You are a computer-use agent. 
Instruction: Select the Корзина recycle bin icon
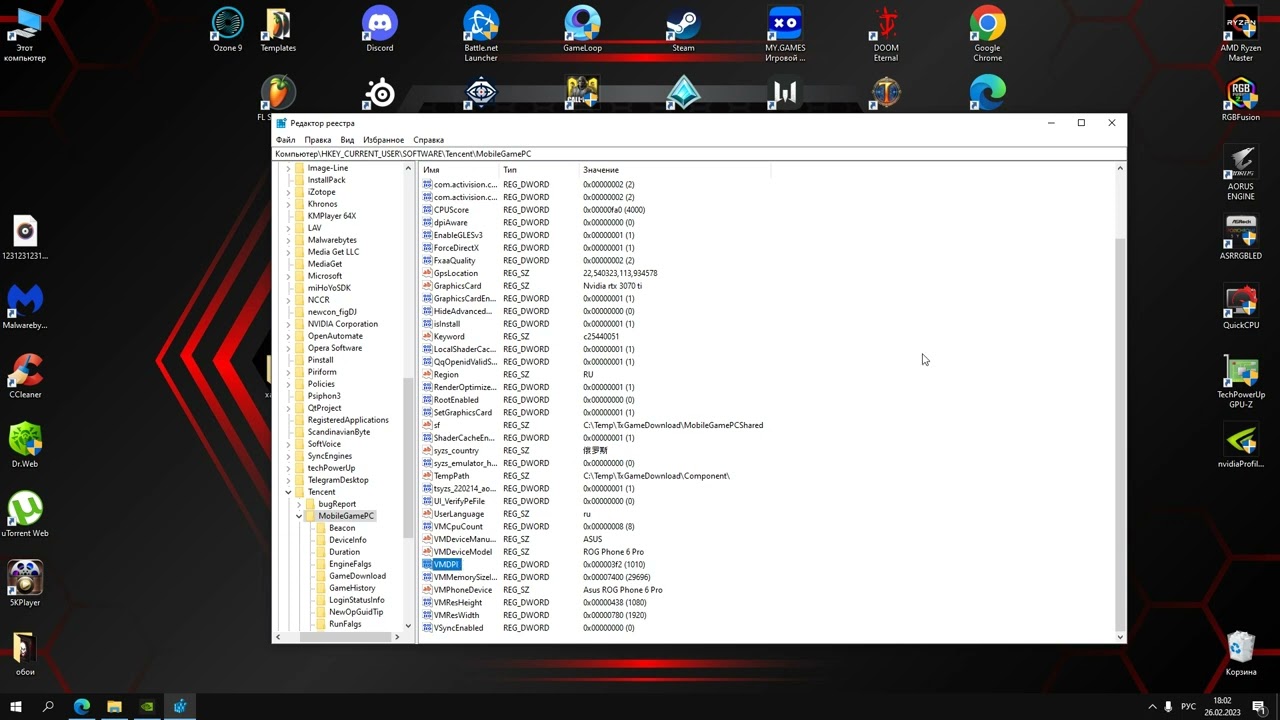(x=1241, y=653)
